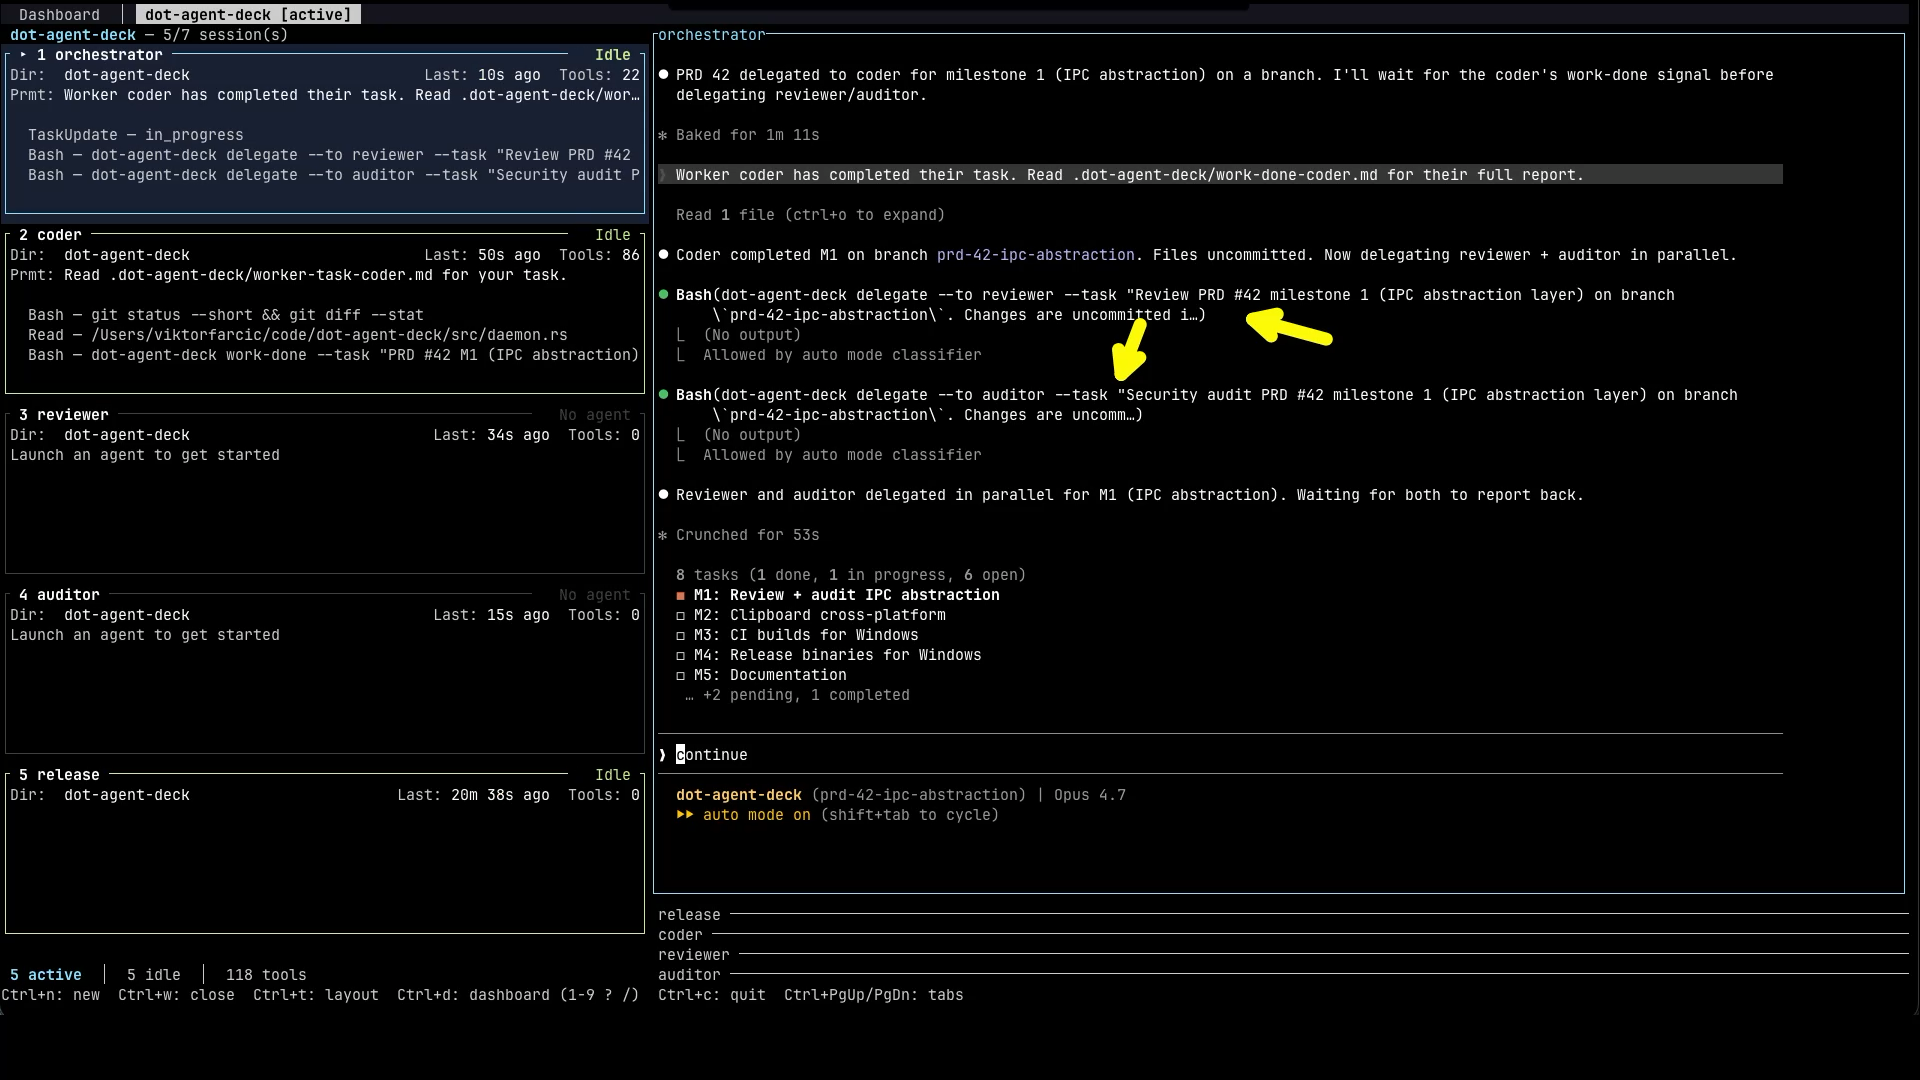Expand 'Read 1 file (ctrl+o to expand)'
1920x1080 pixels.
(x=810, y=215)
